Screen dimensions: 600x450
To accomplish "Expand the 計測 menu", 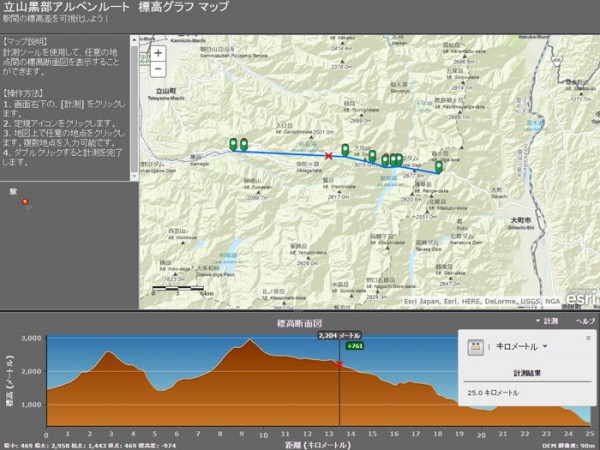I will [547, 321].
